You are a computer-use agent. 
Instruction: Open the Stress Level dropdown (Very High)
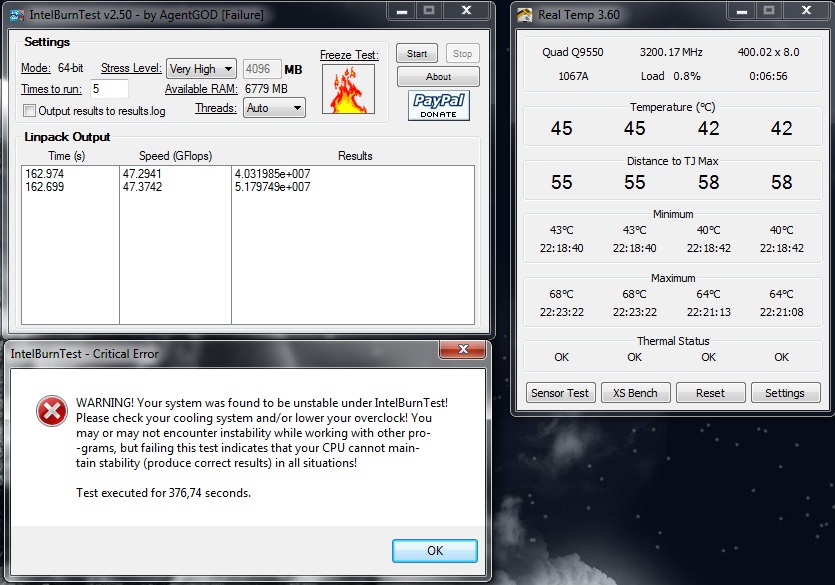[x=201, y=69]
